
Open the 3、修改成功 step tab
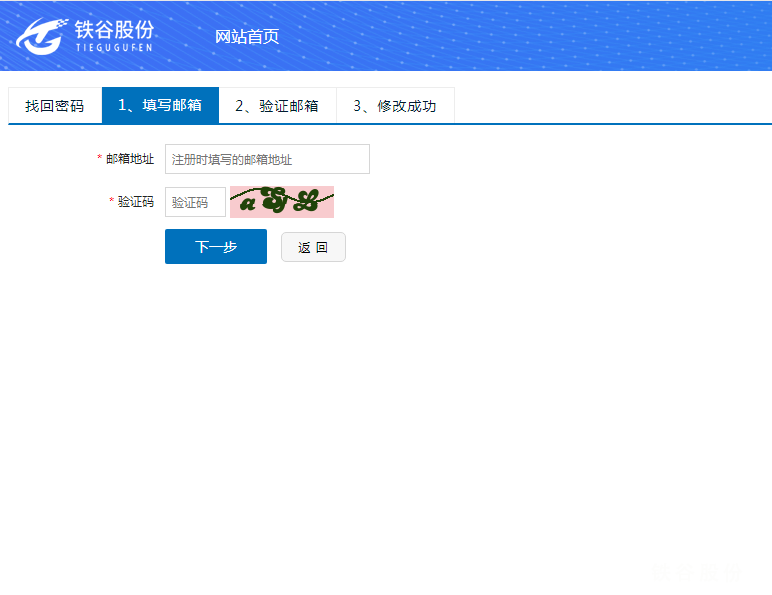[395, 106]
